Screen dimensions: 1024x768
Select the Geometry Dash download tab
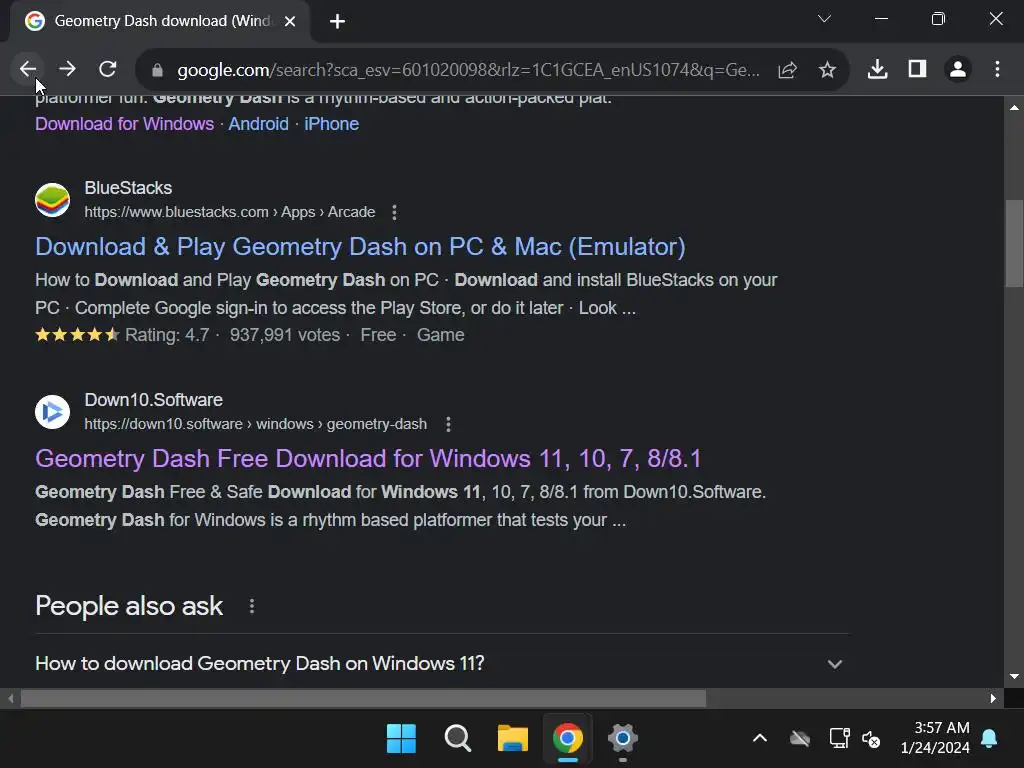click(x=160, y=22)
